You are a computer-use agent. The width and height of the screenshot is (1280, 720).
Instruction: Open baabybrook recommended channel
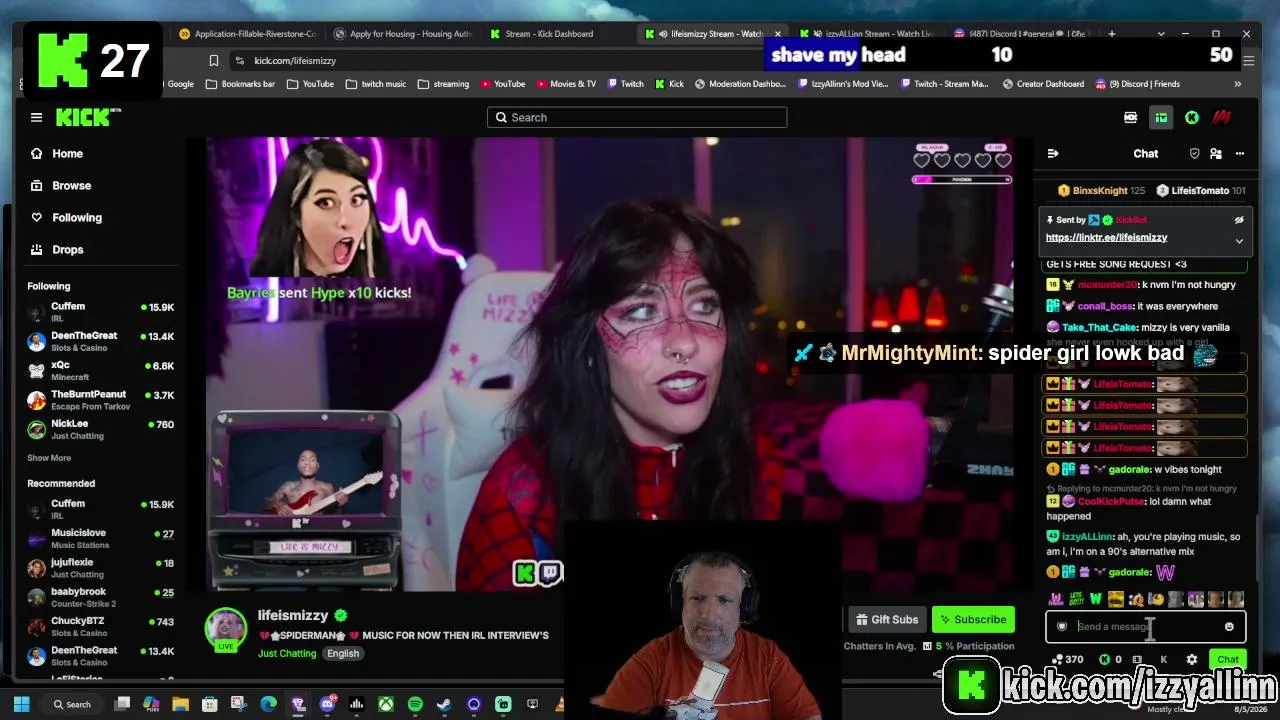pyautogui.click(x=100, y=597)
